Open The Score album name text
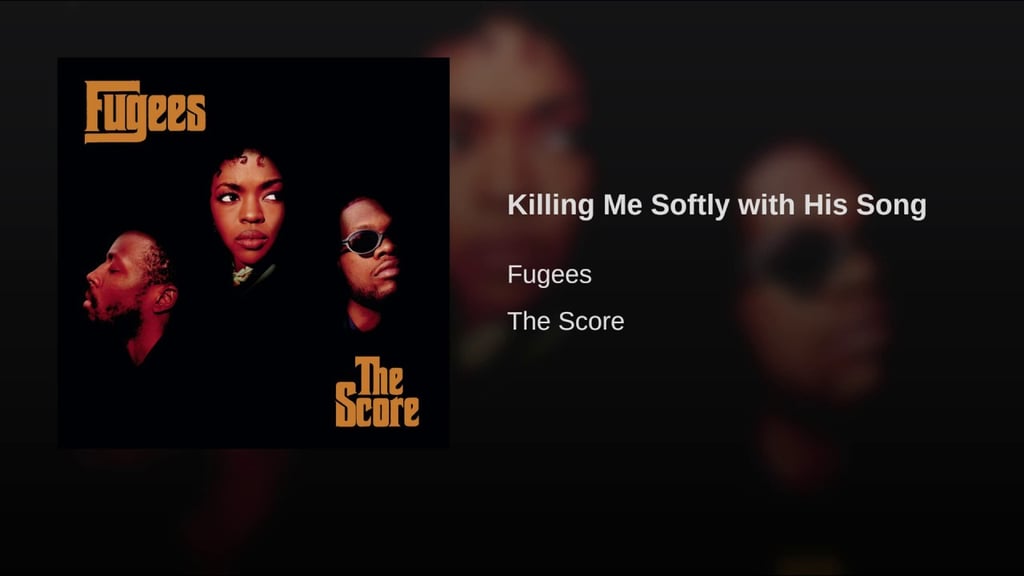The height and width of the screenshot is (576, 1024). pos(566,321)
